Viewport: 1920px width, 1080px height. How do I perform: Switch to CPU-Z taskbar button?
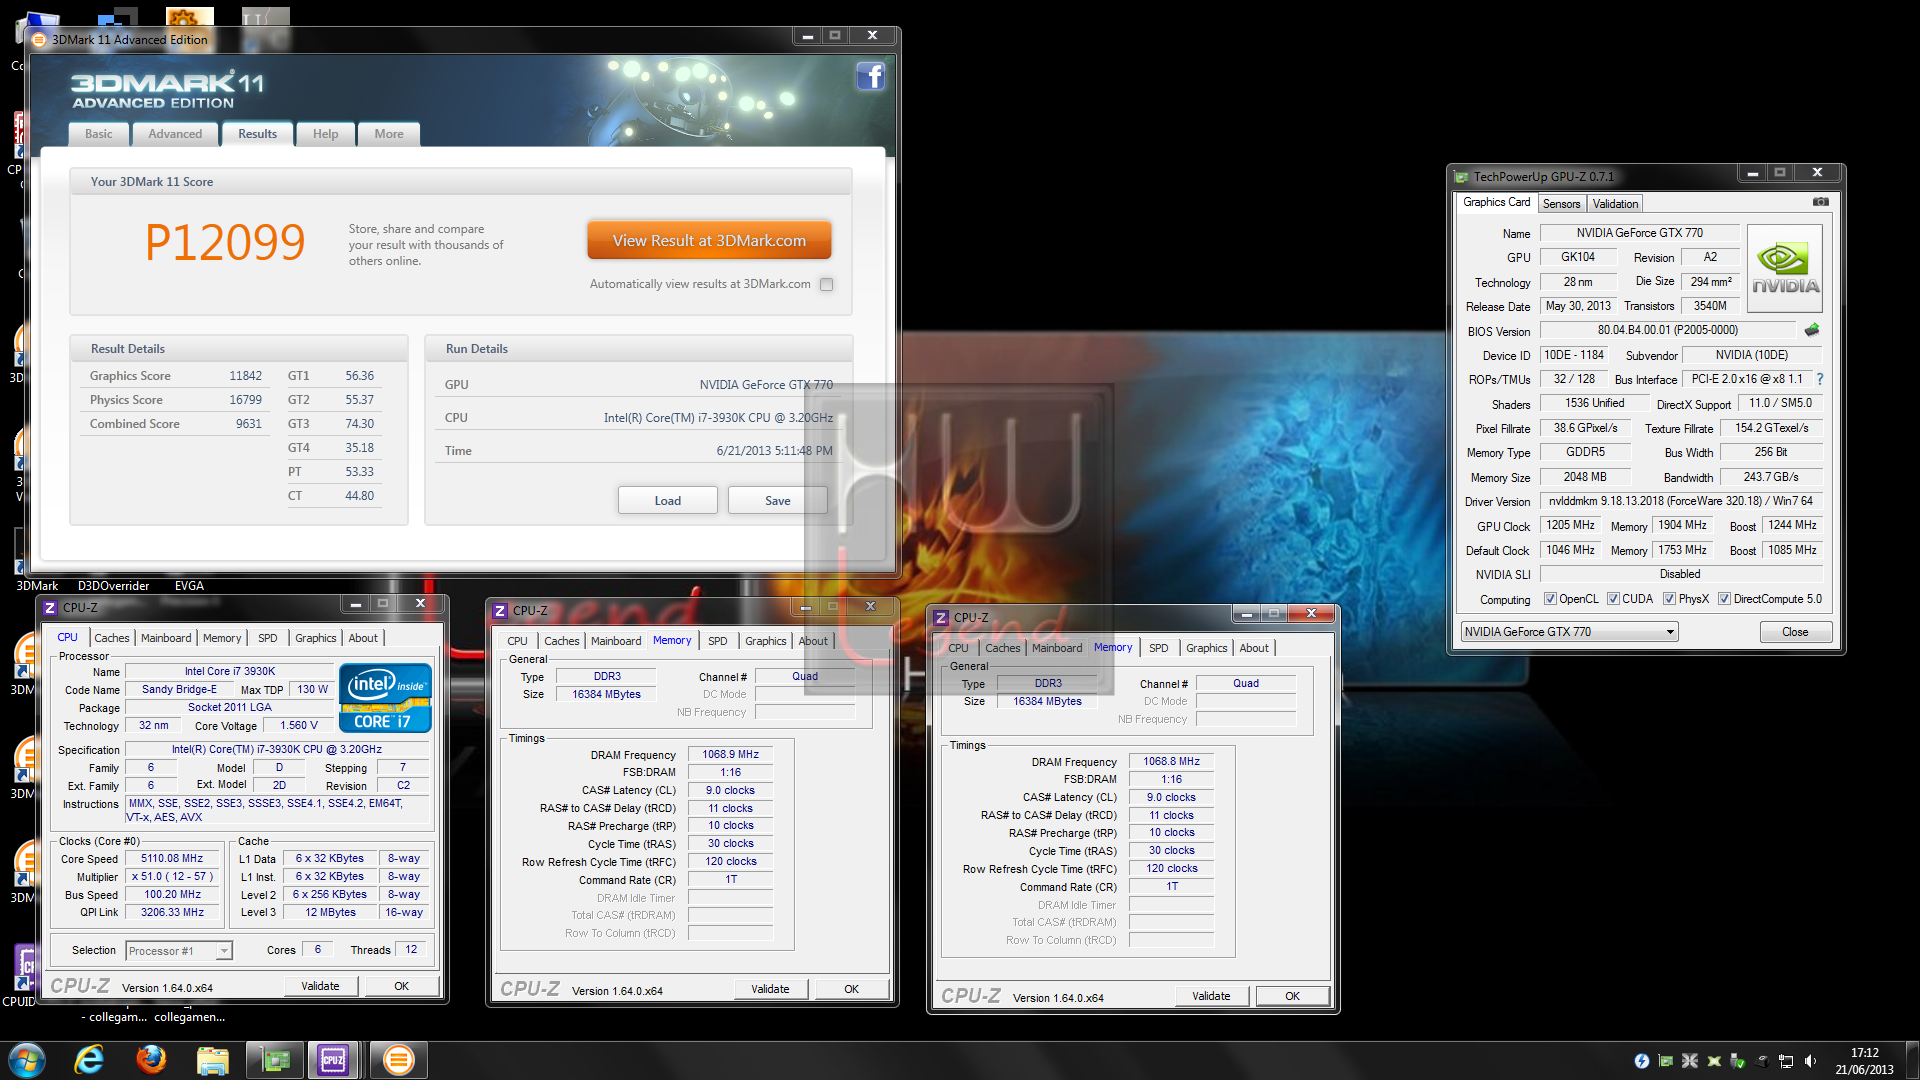click(x=333, y=1060)
